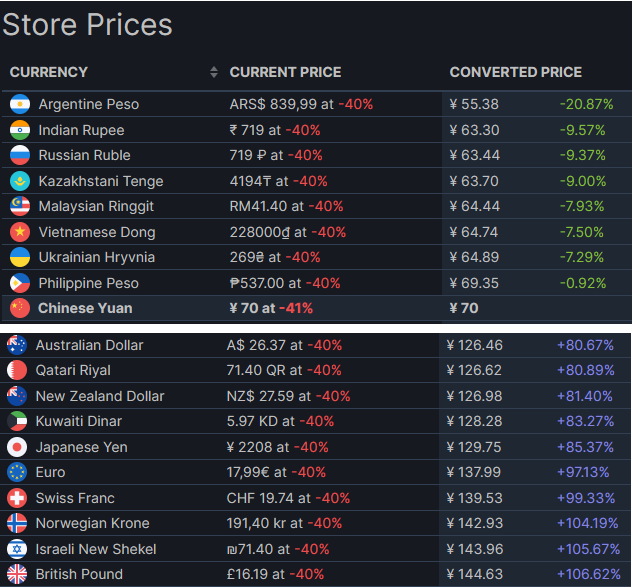Viewport: 632px width, 587px height.
Task: Click the Kuwait flag icon
Action: [x=17, y=421]
